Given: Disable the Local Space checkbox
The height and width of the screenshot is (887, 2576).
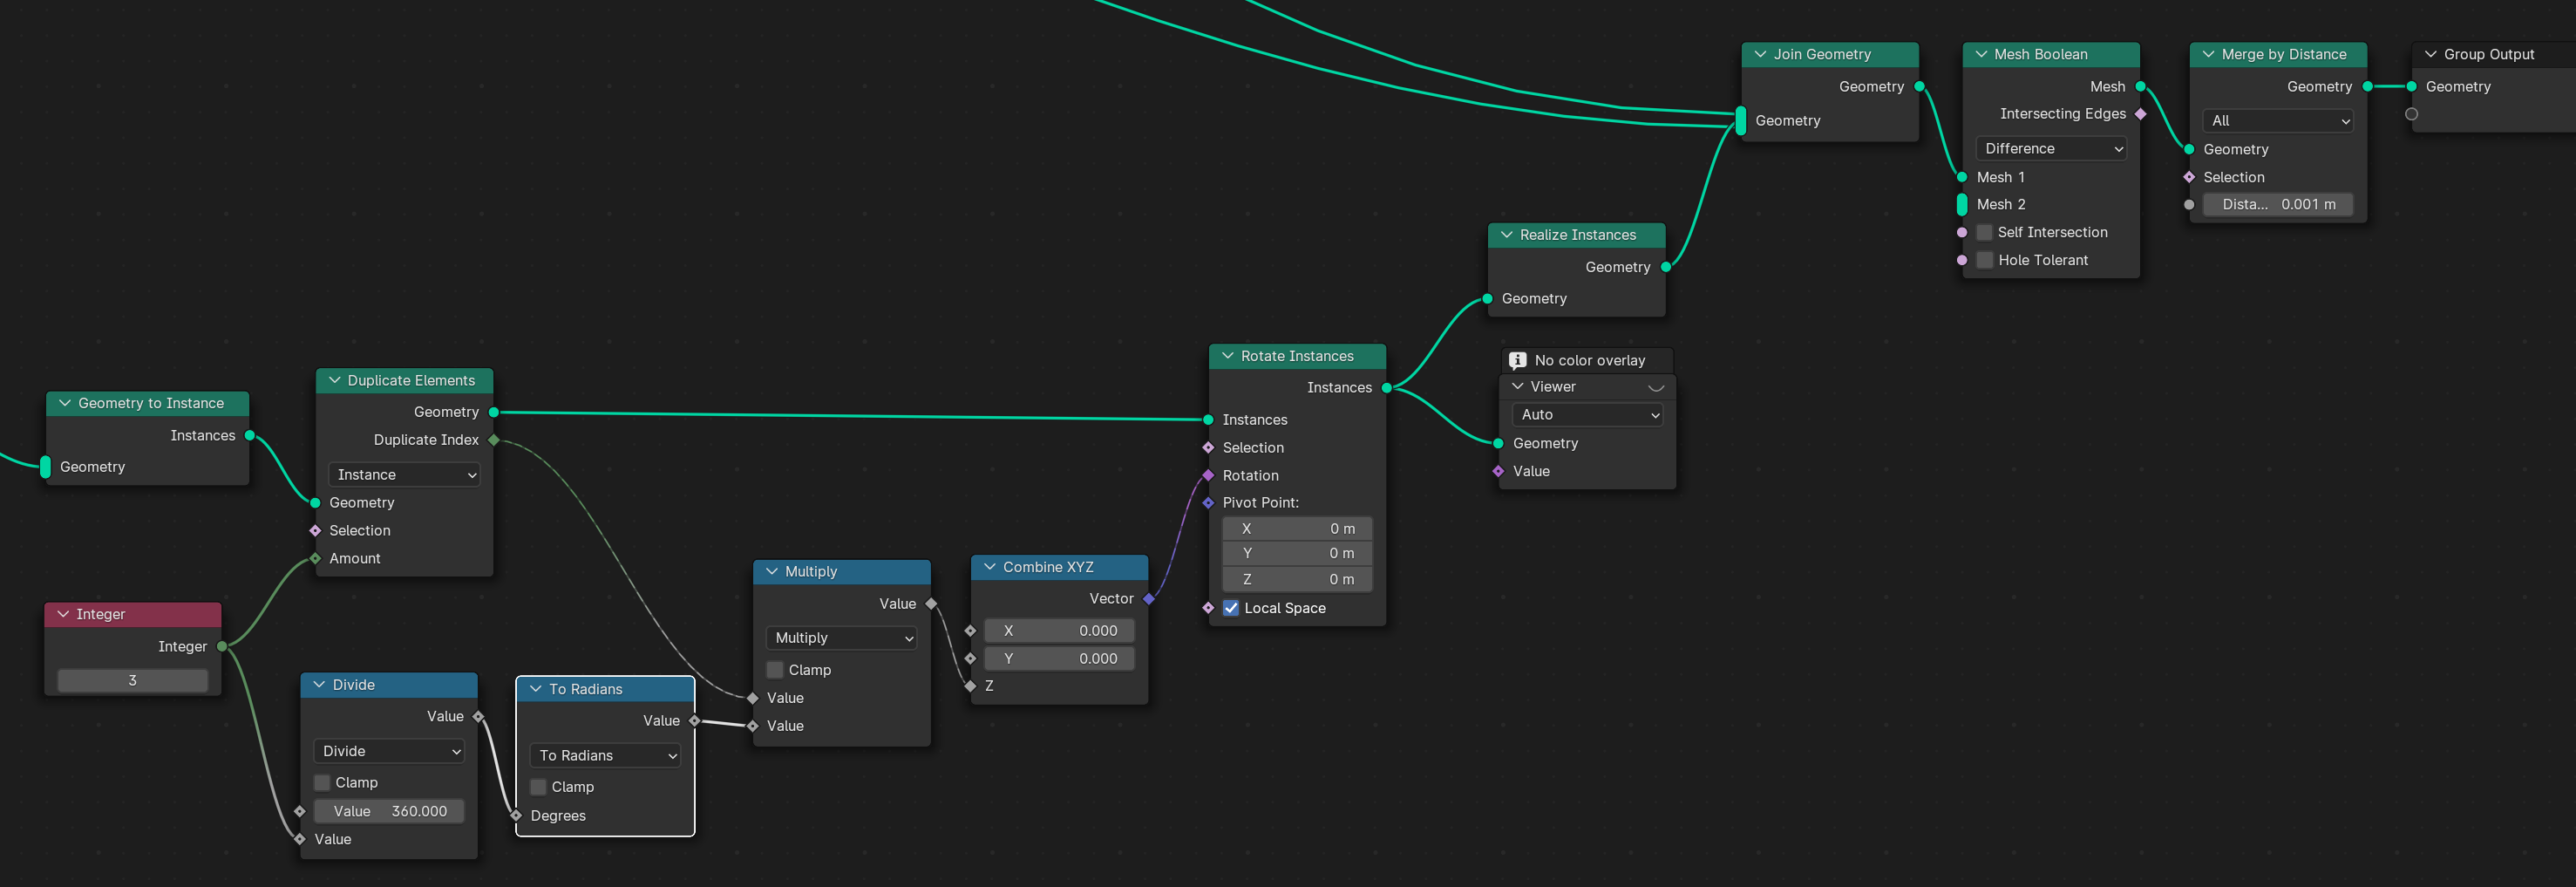Looking at the screenshot, I should pos(1231,608).
